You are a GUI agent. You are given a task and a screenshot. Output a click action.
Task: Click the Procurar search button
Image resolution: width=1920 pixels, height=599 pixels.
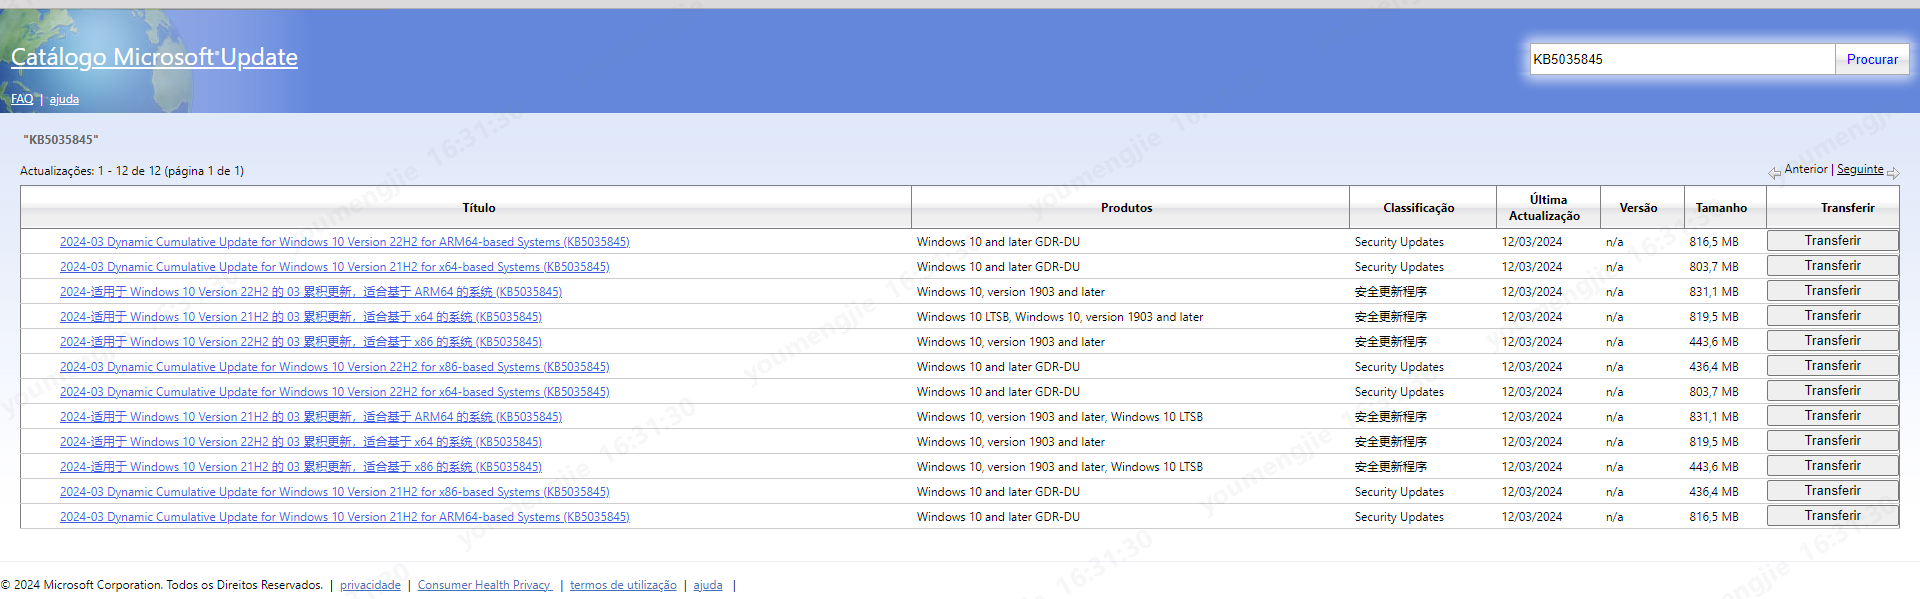(1872, 59)
